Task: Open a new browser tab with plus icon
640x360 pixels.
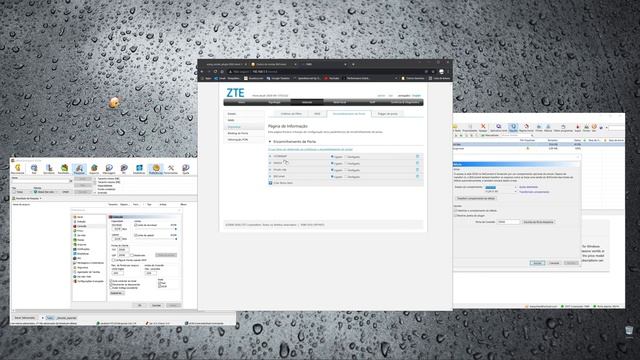Action: (x=353, y=64)
